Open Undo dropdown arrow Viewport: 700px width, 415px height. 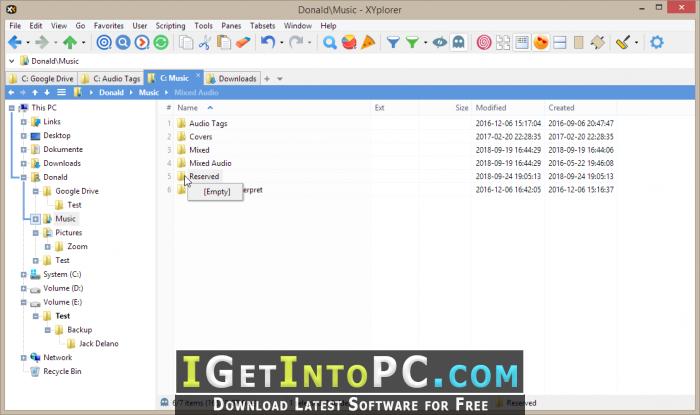pos(281,43)
